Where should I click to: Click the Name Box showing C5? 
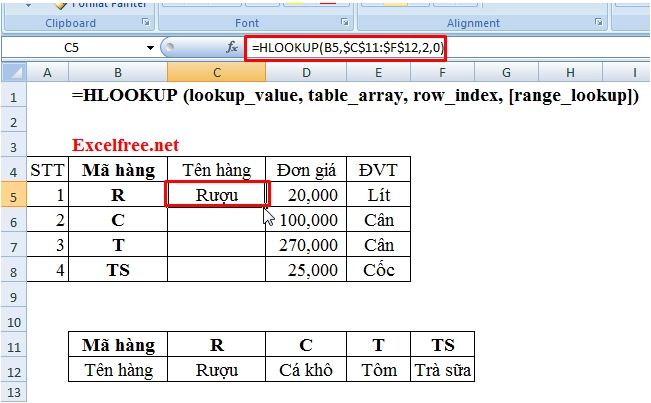point(75,47)
